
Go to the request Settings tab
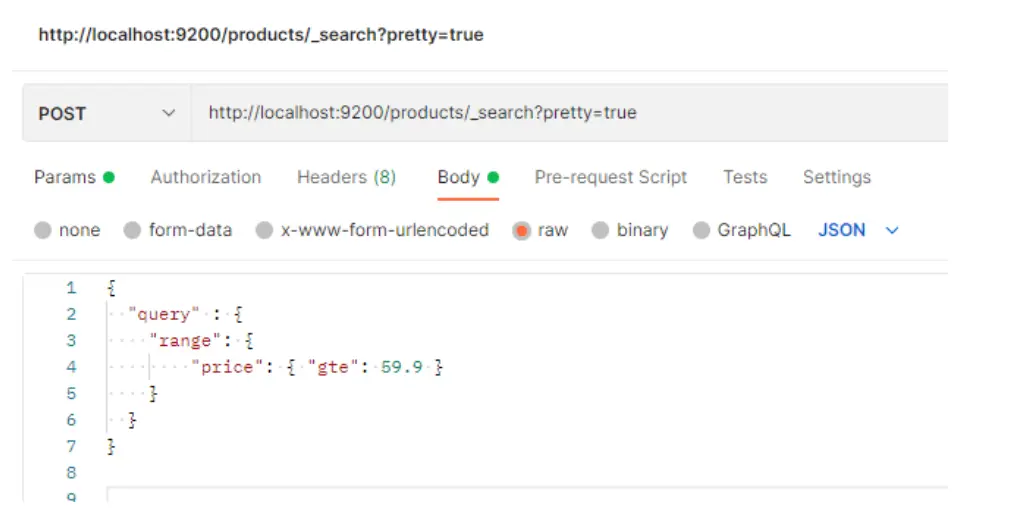[836, 177]
